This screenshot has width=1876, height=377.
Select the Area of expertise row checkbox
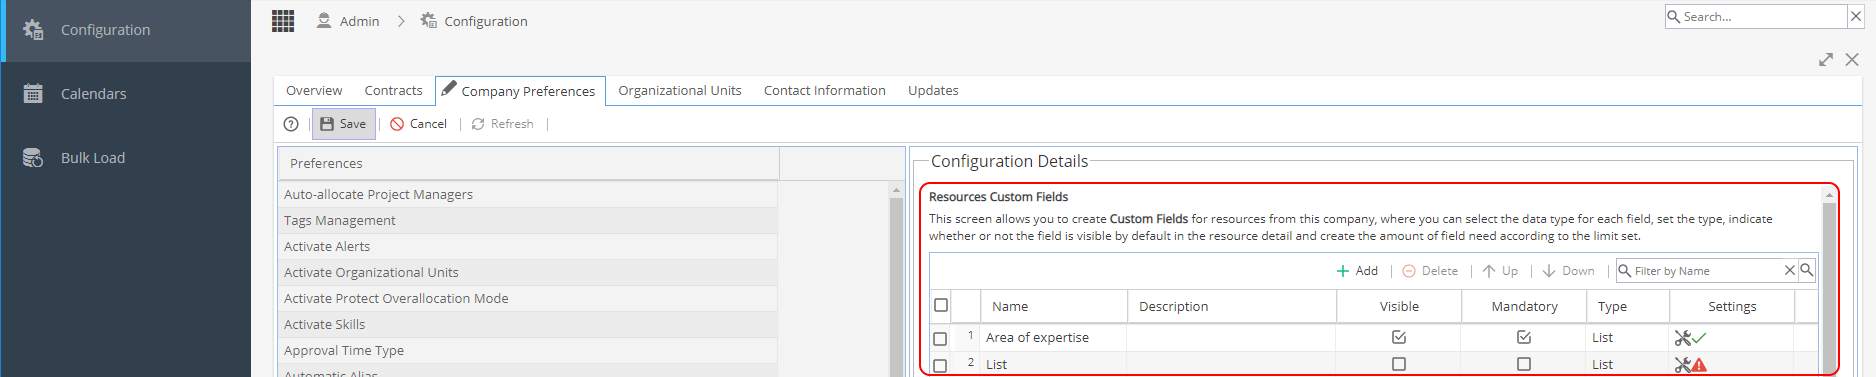940,339
